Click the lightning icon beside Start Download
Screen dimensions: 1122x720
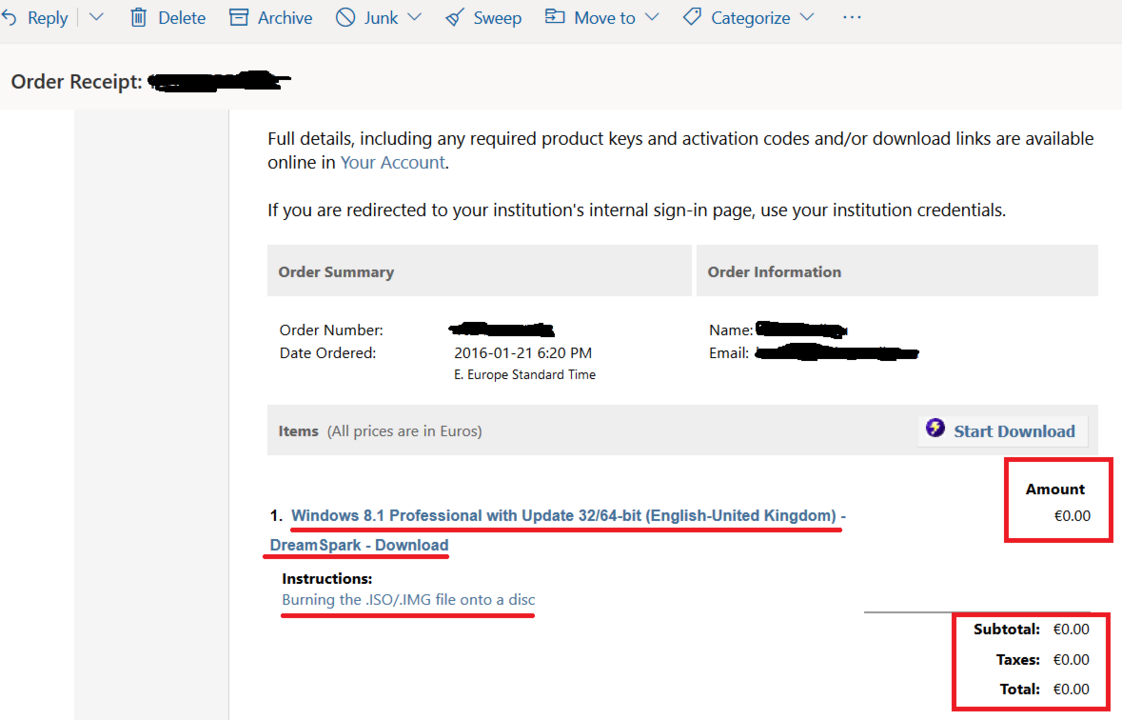click(x=935, y=429)
